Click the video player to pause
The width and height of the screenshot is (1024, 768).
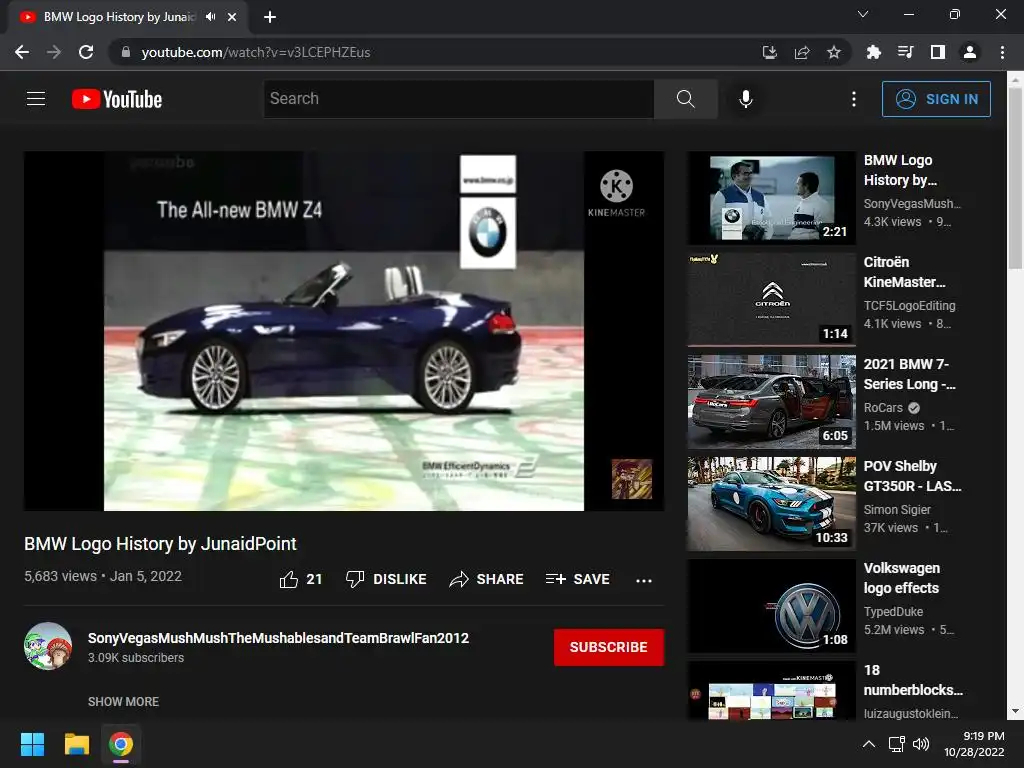pos(344,331)
